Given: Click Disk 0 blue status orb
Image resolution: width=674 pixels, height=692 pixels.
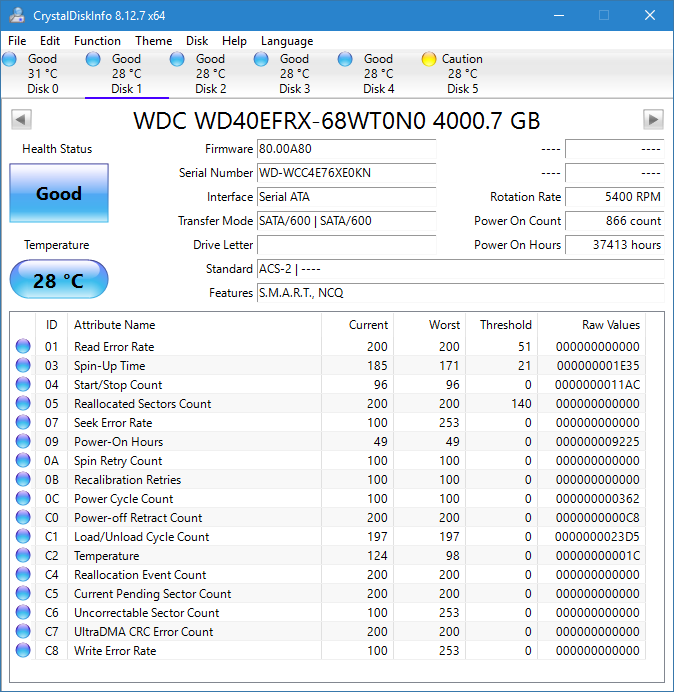Looking at the screenshot, I should pos(9,59).
